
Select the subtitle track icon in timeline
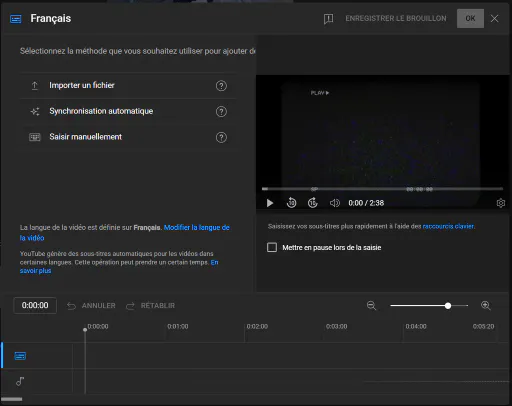[20, 356]
